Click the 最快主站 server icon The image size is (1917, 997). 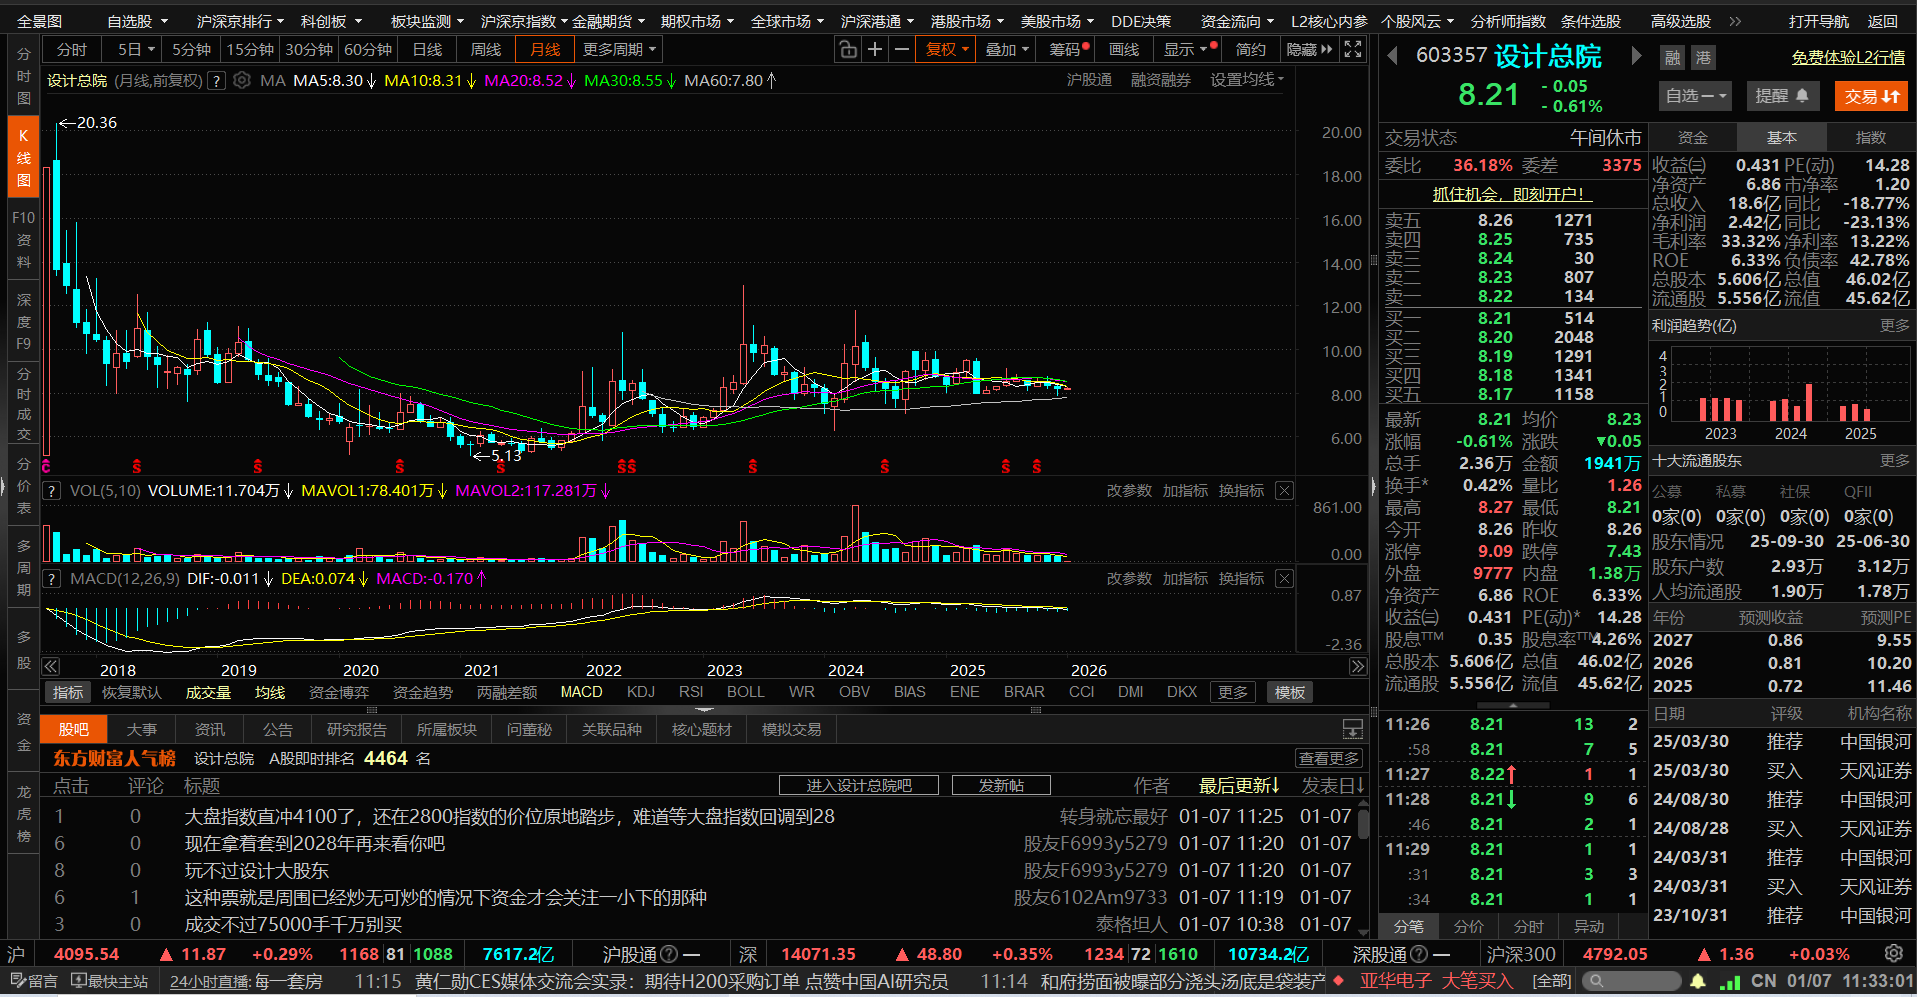110,981
